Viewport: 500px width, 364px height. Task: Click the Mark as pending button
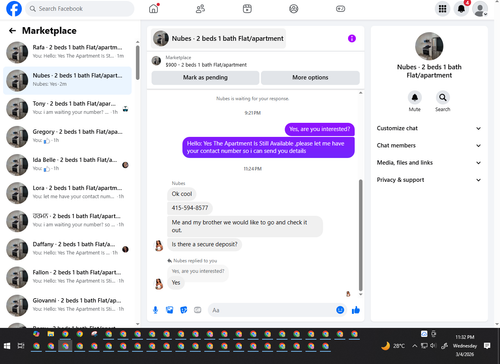pos(205,78)
